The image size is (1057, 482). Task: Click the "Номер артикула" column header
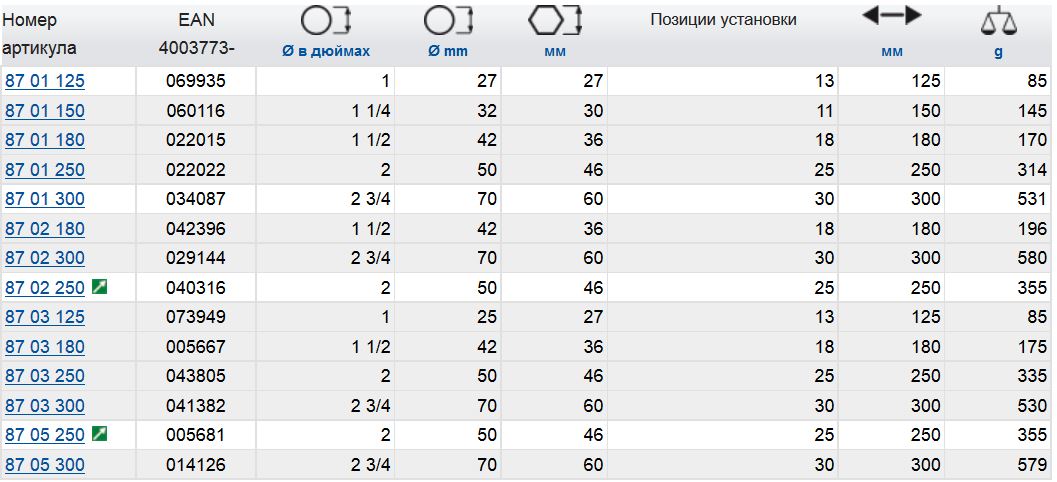[x=40, y=34]
